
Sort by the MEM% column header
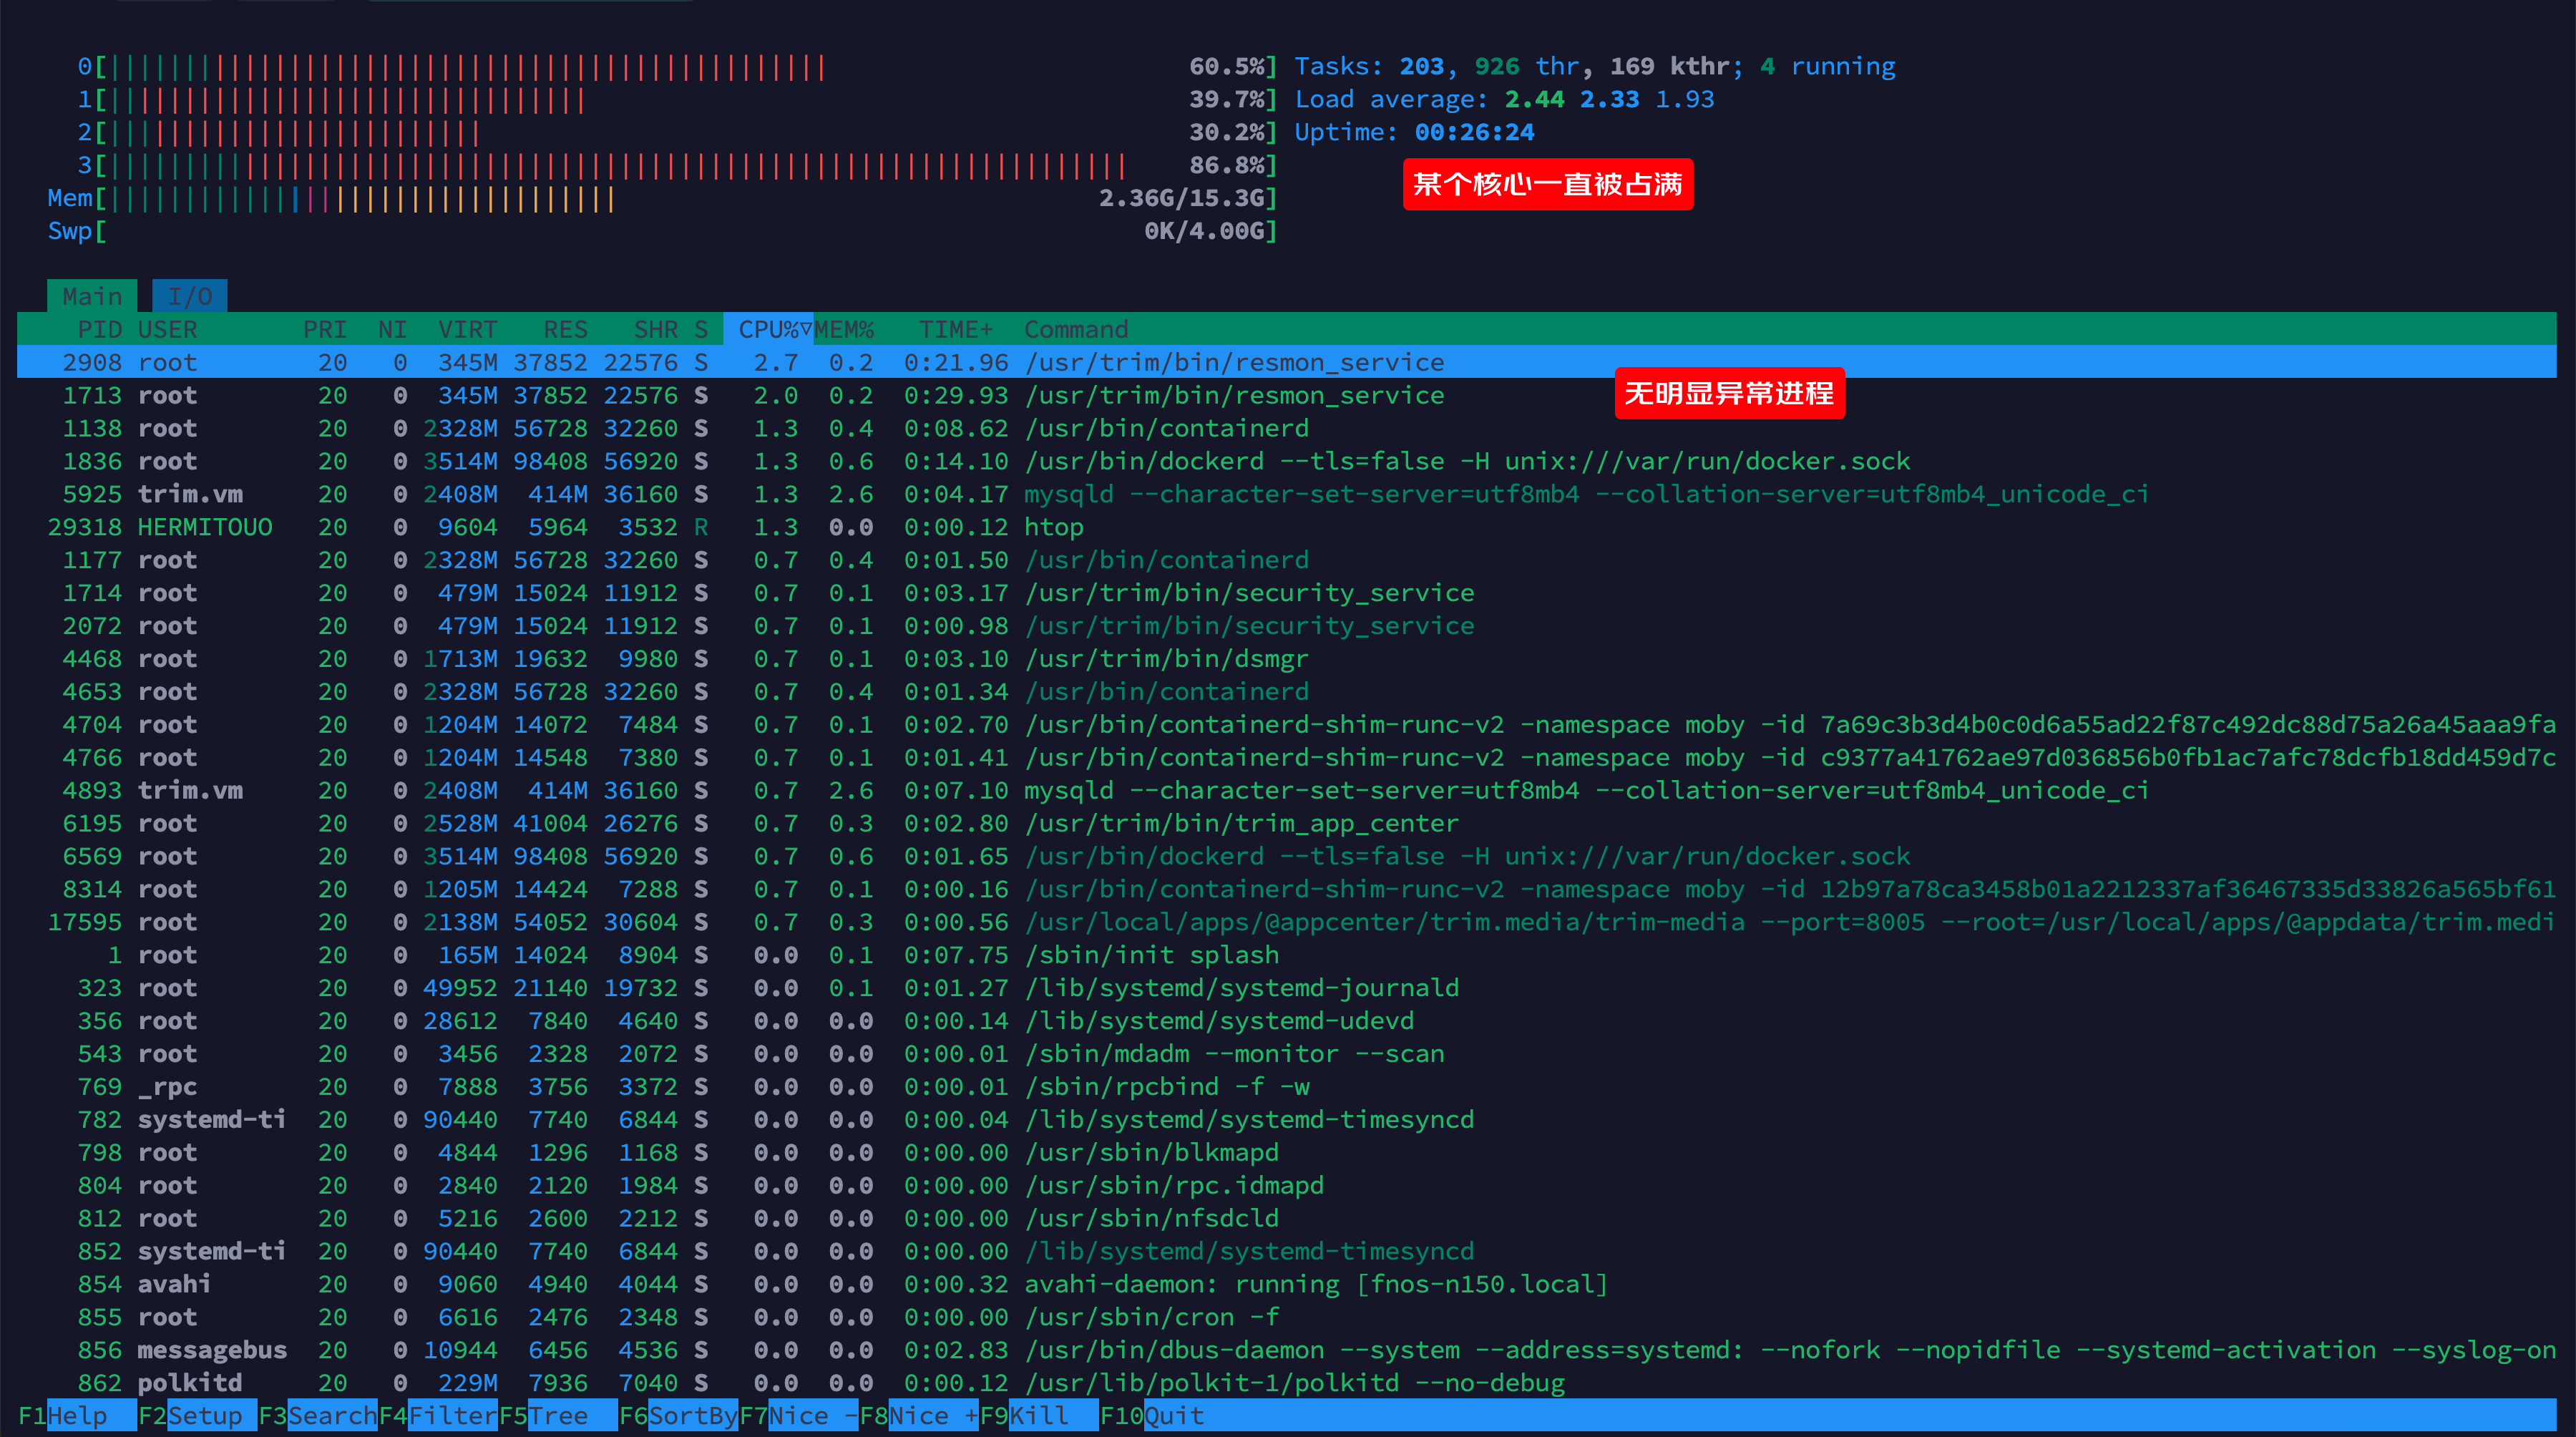coord(844,329)
